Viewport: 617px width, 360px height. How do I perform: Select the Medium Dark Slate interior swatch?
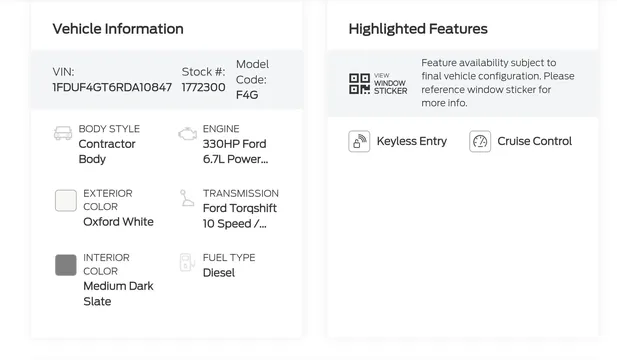[x=66, y=265]
